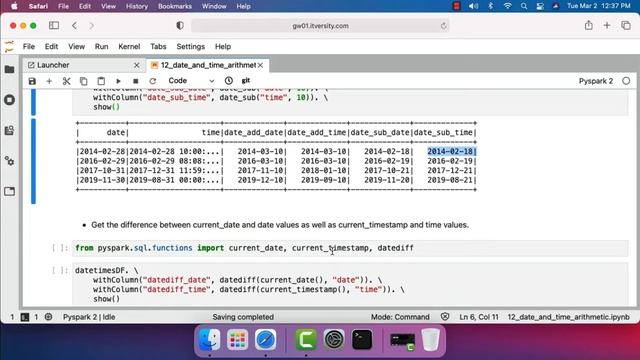Click the terminal count icon in status bar
Screen dimensions: 640x360
25,317
